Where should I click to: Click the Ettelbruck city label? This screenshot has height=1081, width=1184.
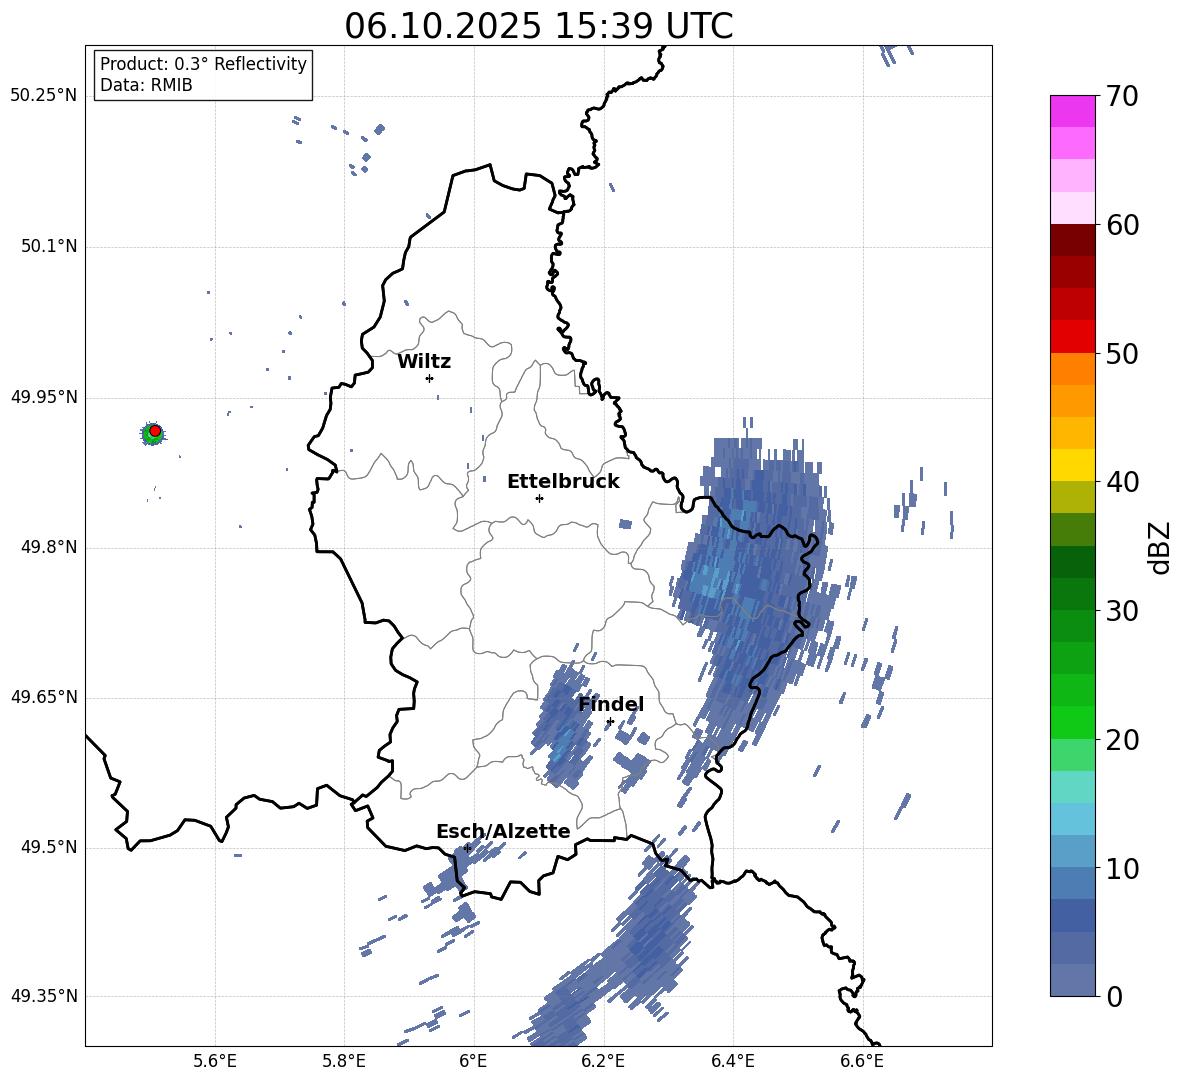[x=563, y=482]
